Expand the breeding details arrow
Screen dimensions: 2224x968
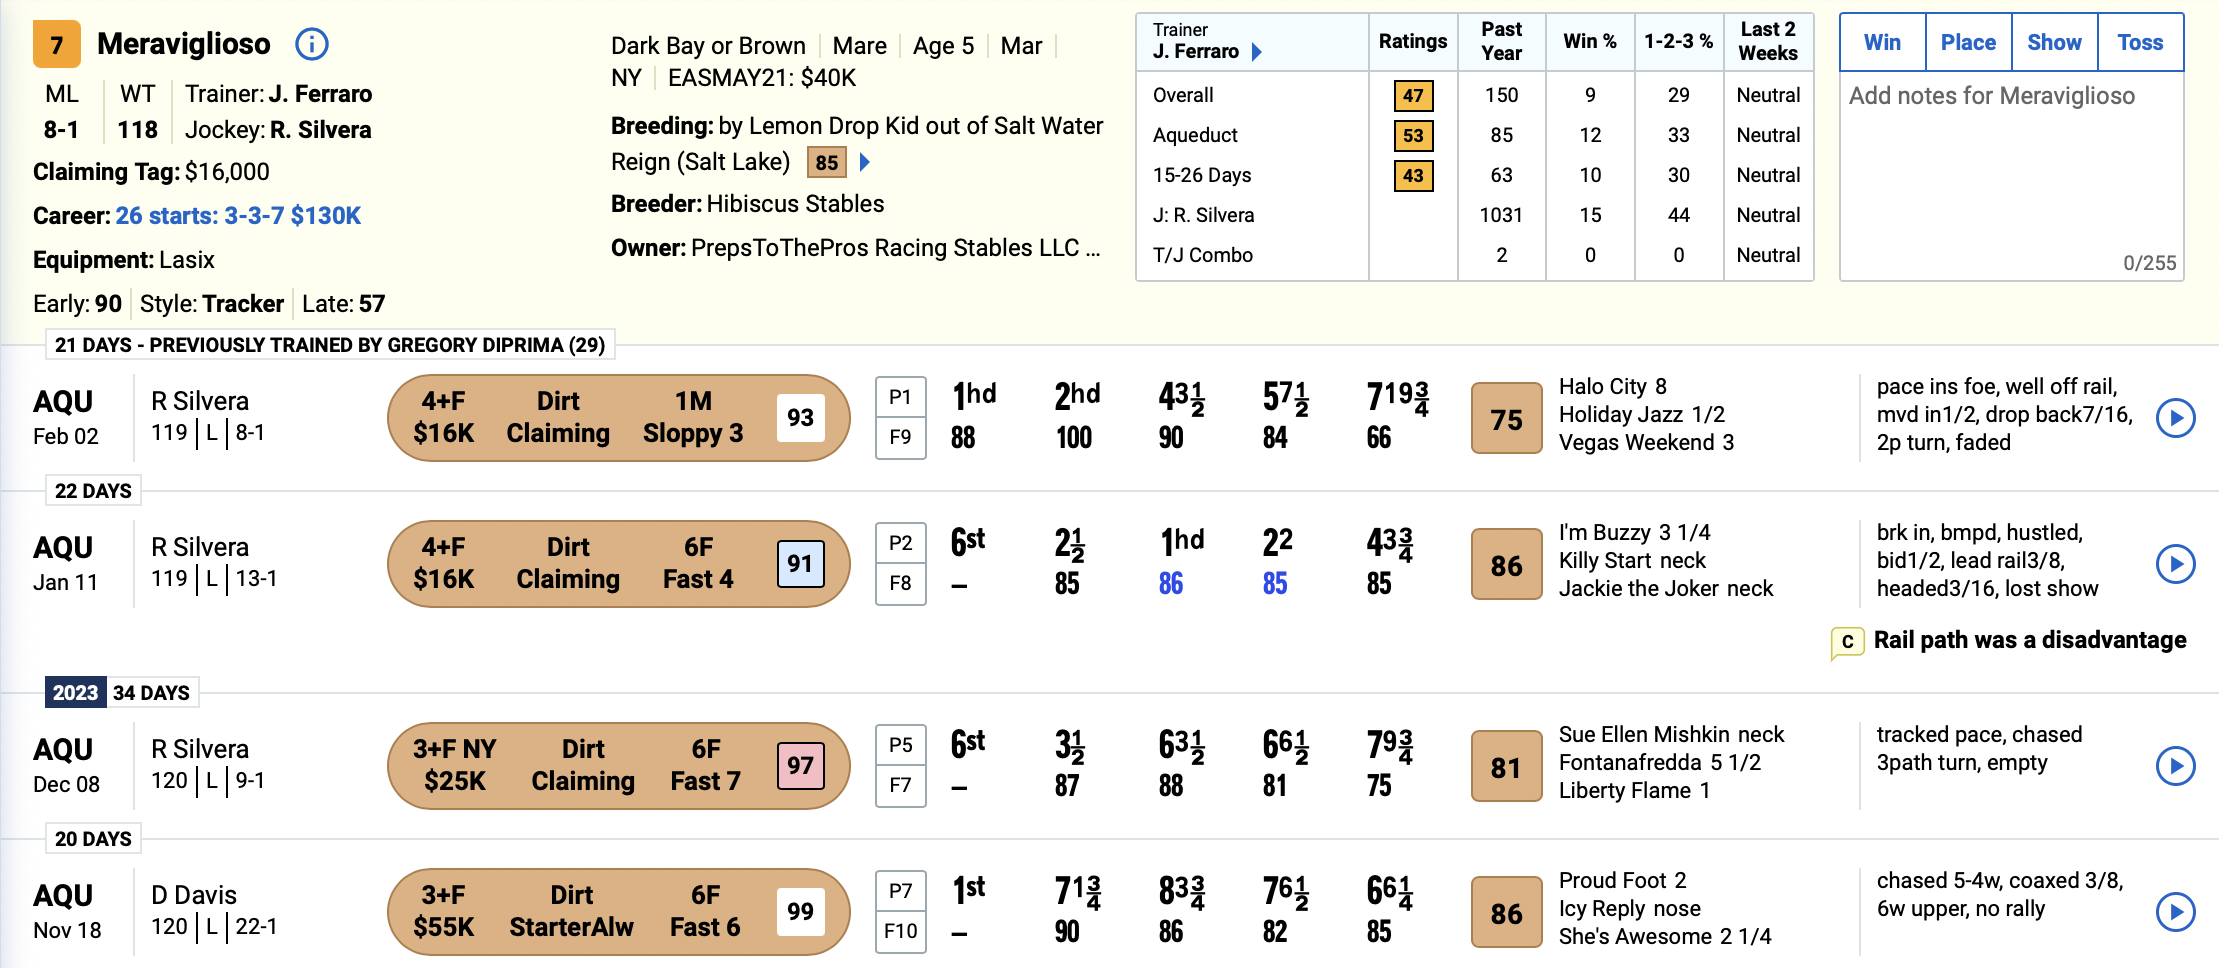click(865, 162)
